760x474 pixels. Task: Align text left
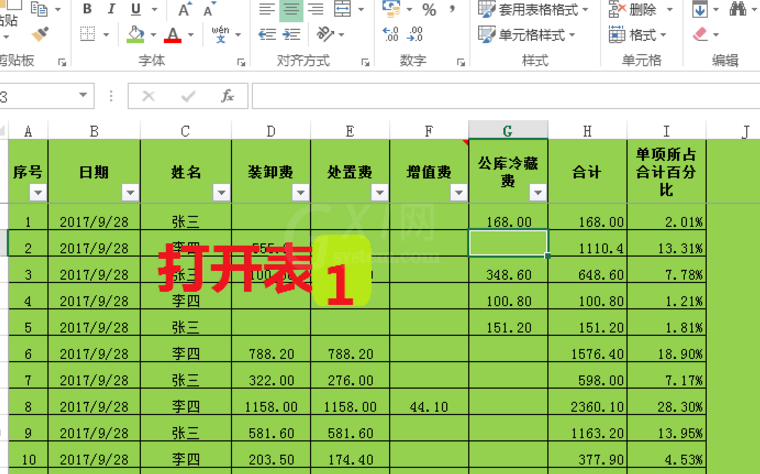[x=267, y=9]
